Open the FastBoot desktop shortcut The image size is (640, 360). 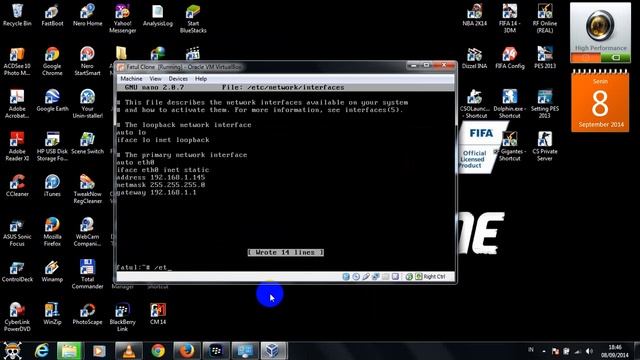coord(52,15)
